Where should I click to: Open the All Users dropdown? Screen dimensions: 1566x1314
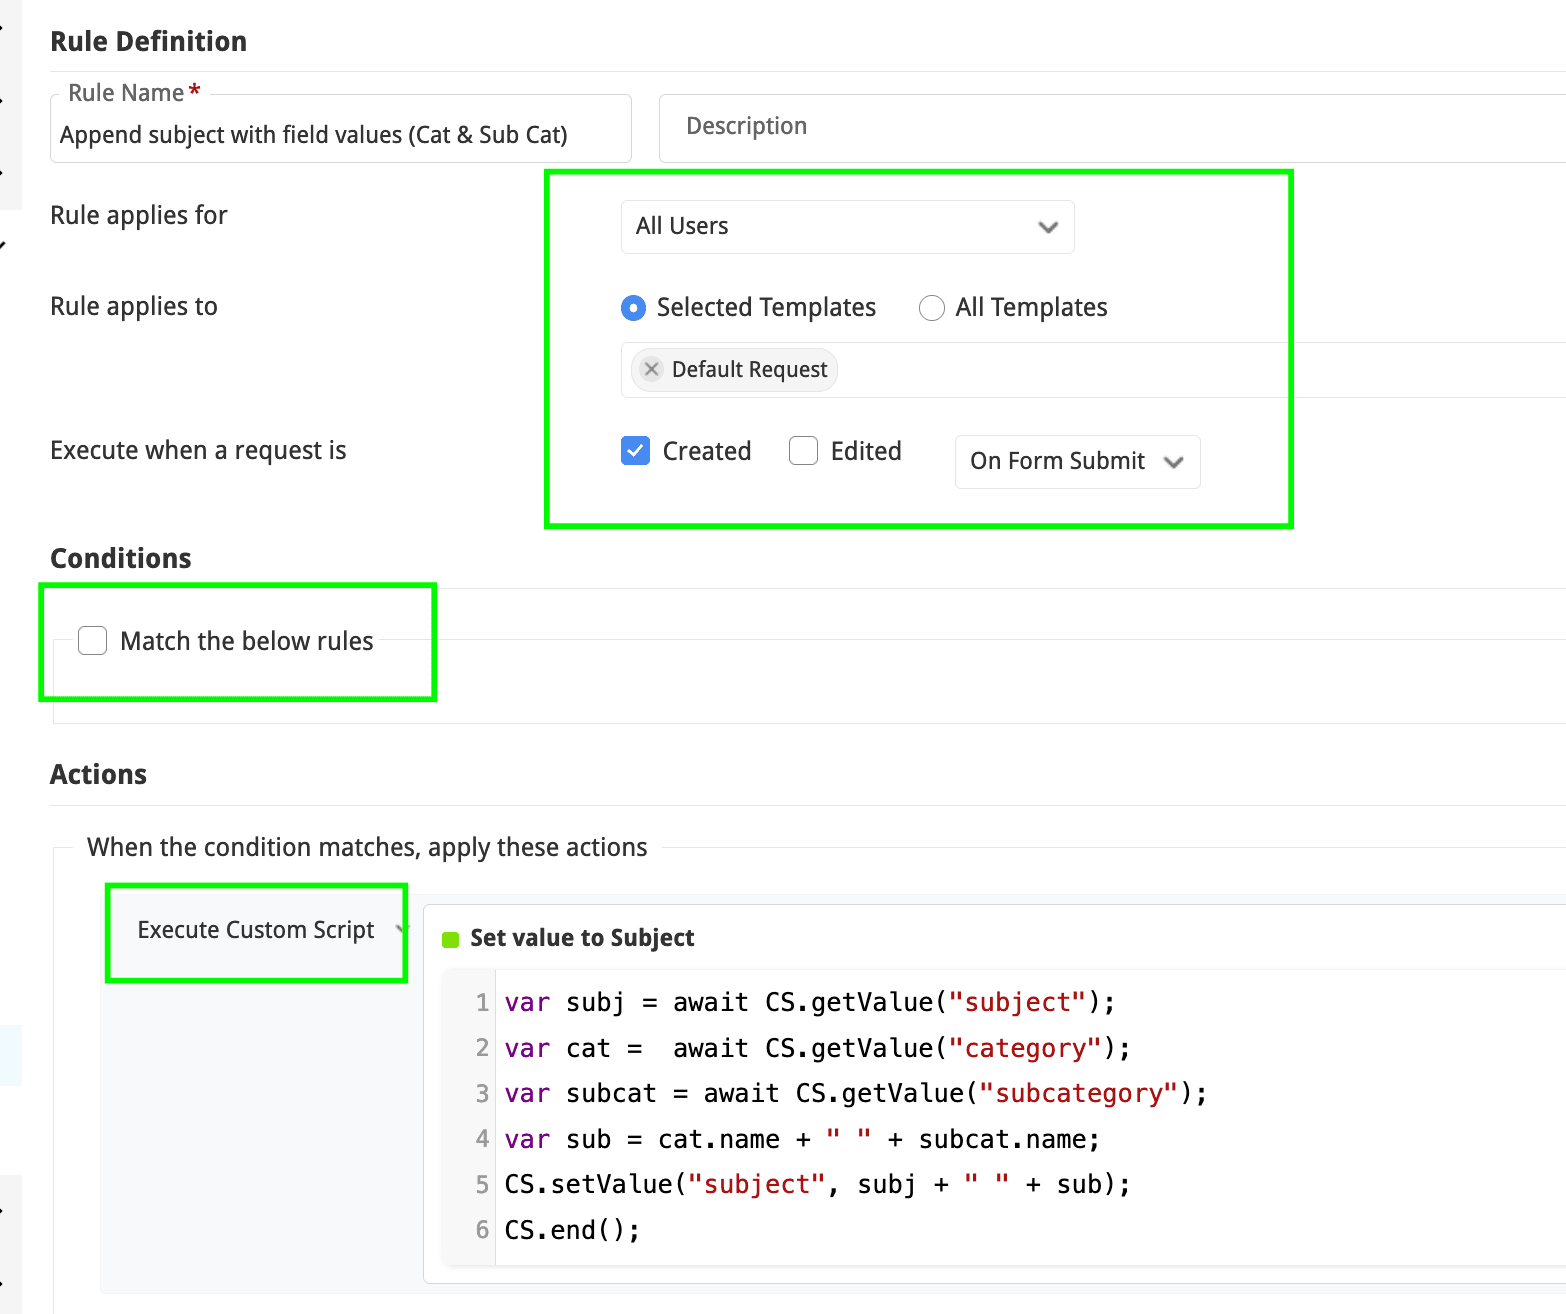click(846, 227)
